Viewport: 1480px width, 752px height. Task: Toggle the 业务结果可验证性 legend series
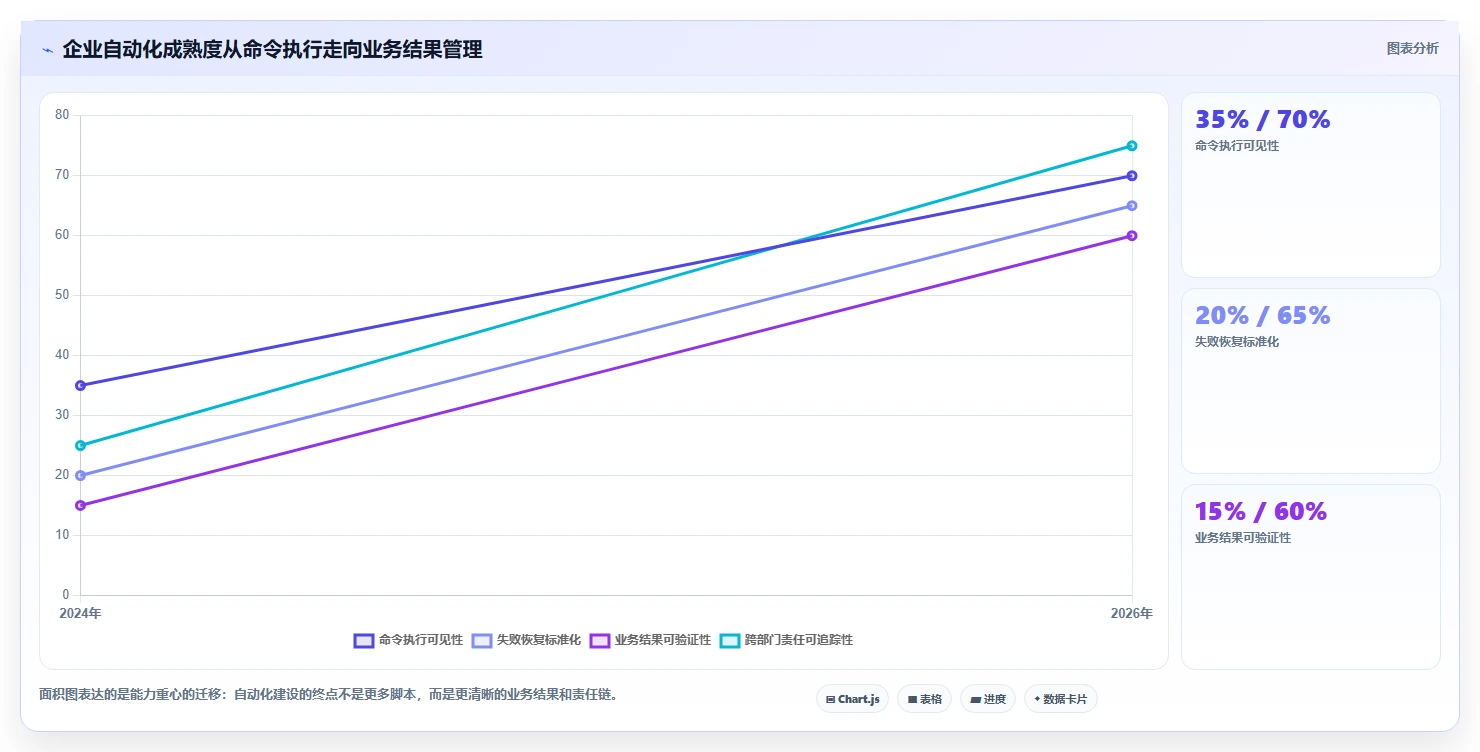click(x=650, y=640)
